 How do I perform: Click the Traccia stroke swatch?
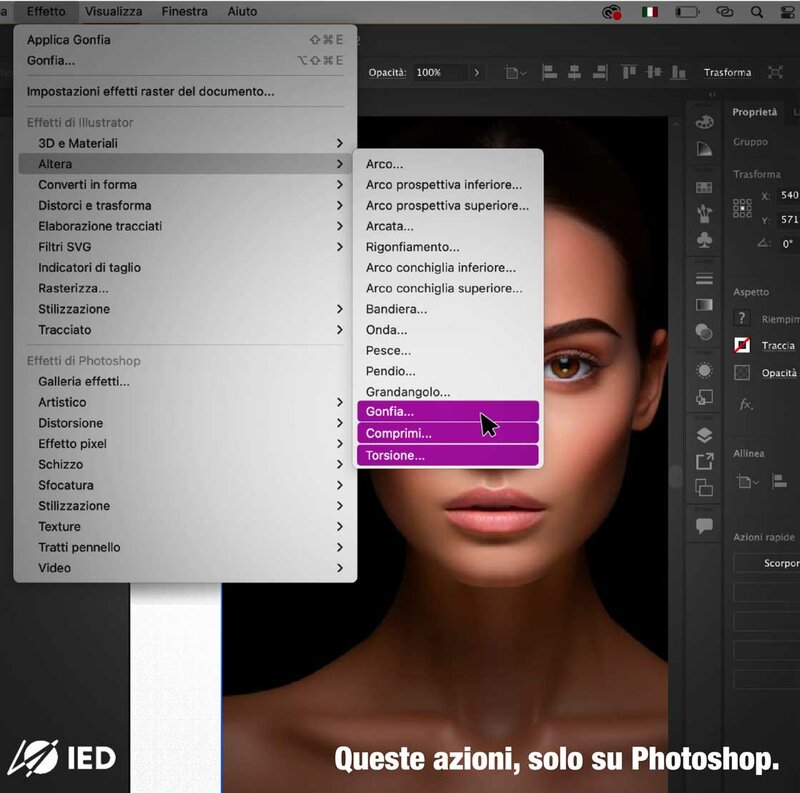[x=742, y=345]
